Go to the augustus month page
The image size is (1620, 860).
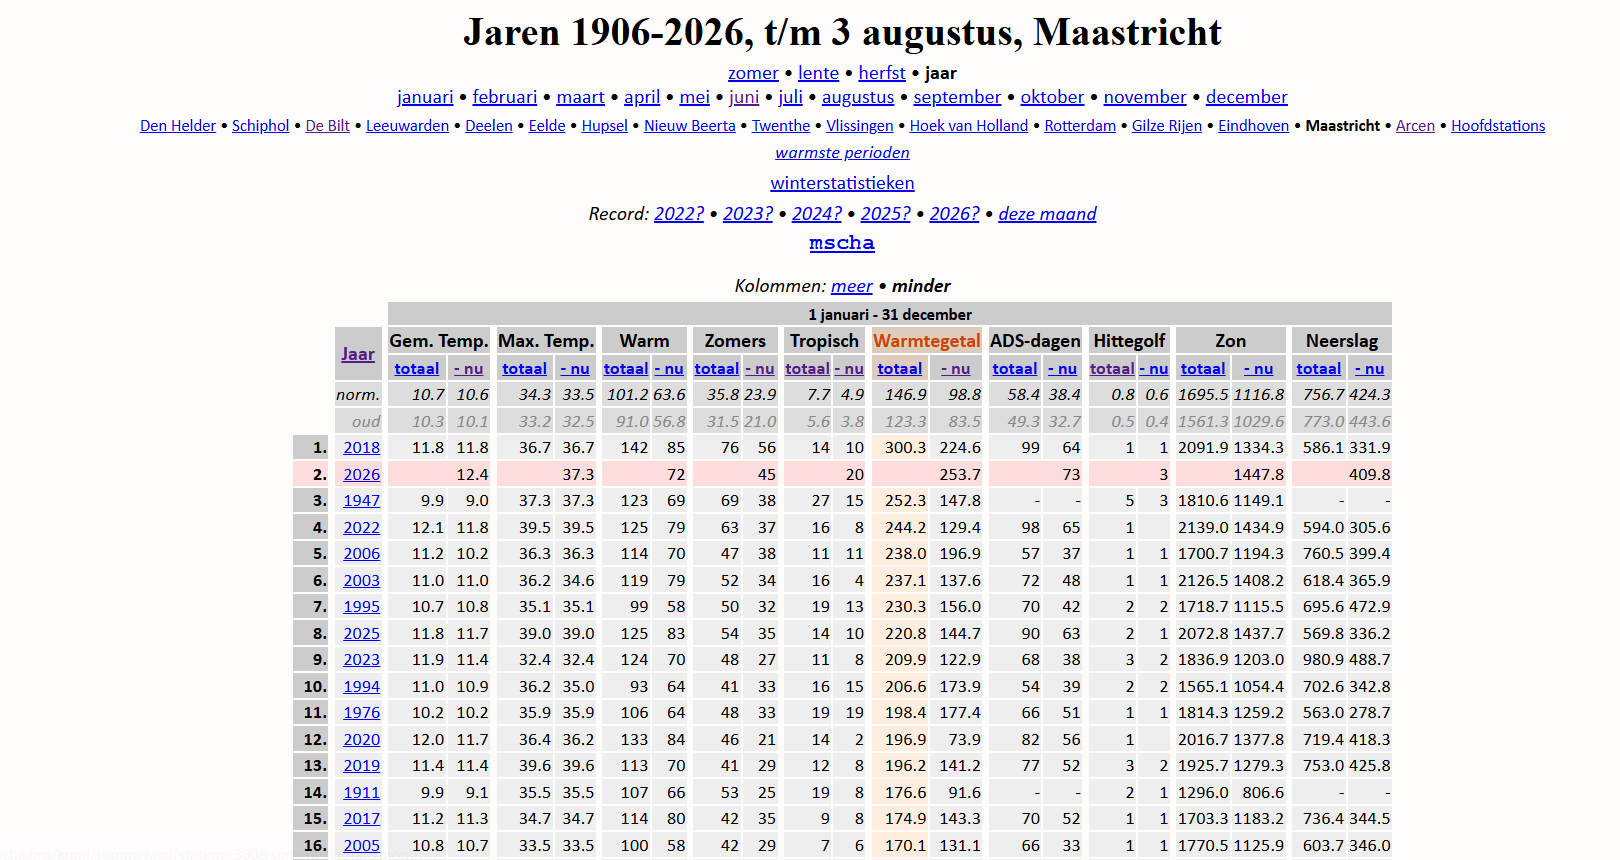point(858,97)
